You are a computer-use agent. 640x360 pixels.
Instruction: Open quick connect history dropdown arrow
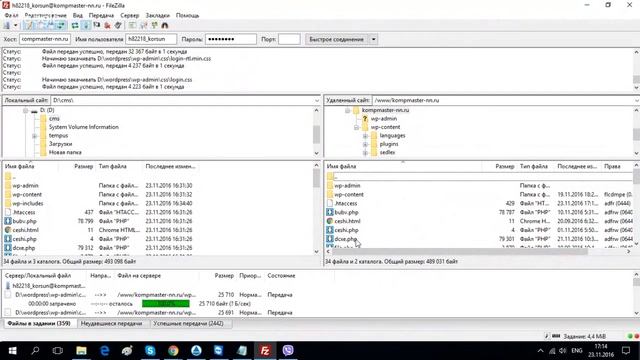373,39
